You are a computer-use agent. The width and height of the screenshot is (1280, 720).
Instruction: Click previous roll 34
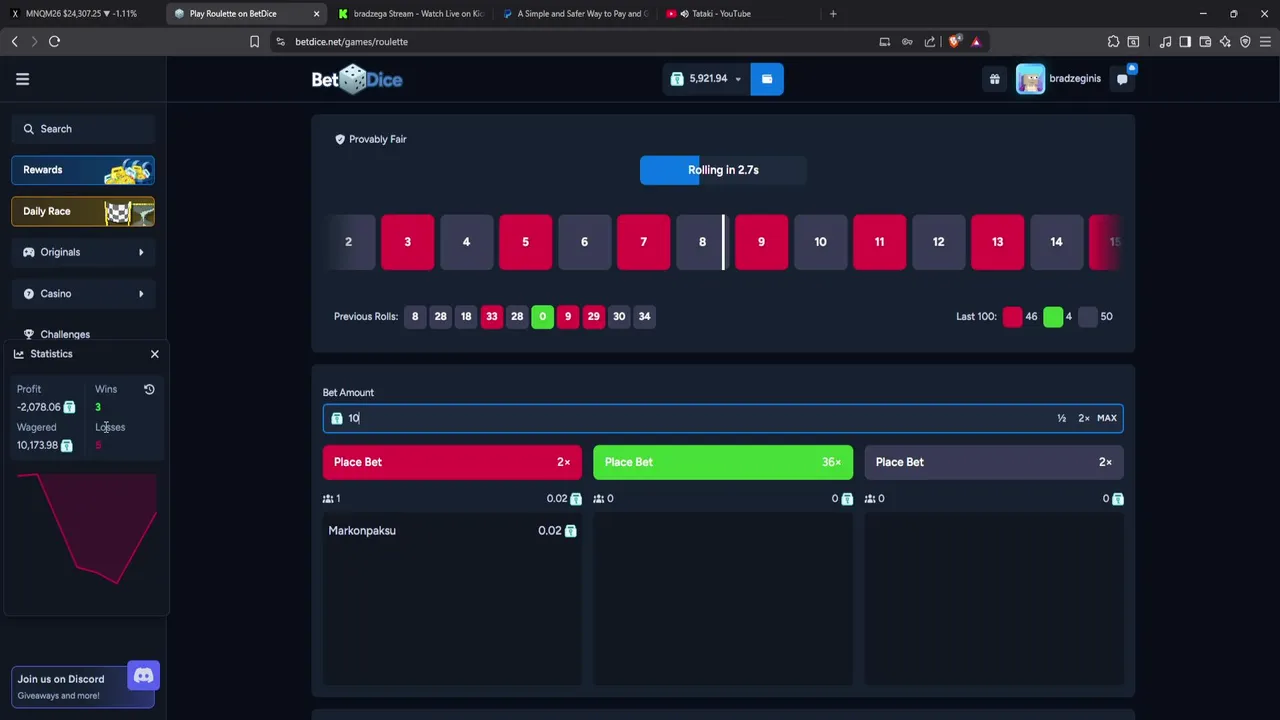[644, 316]
